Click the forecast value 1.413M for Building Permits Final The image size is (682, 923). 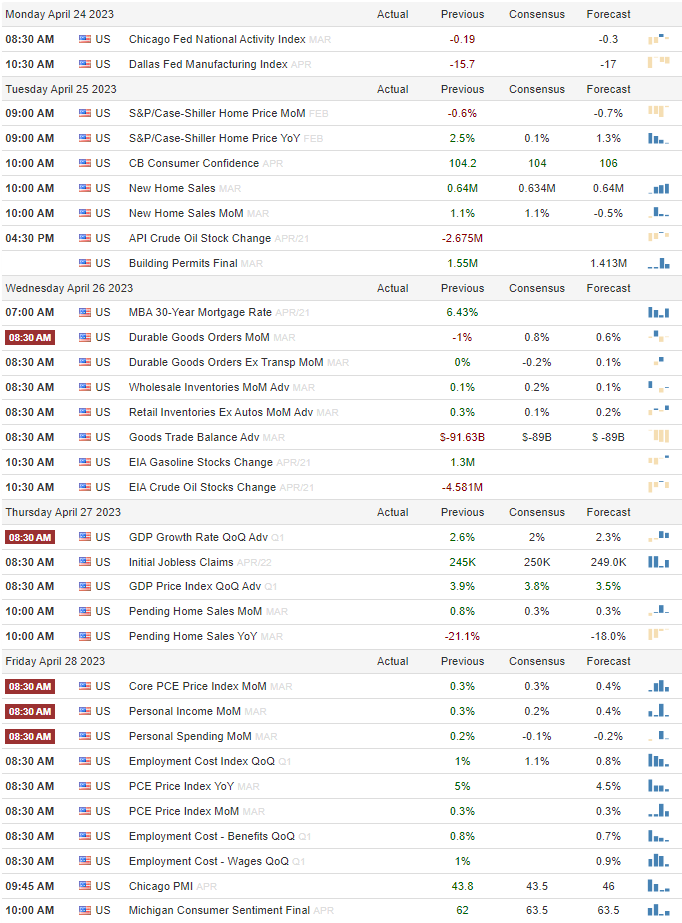[x=608, y=263]
